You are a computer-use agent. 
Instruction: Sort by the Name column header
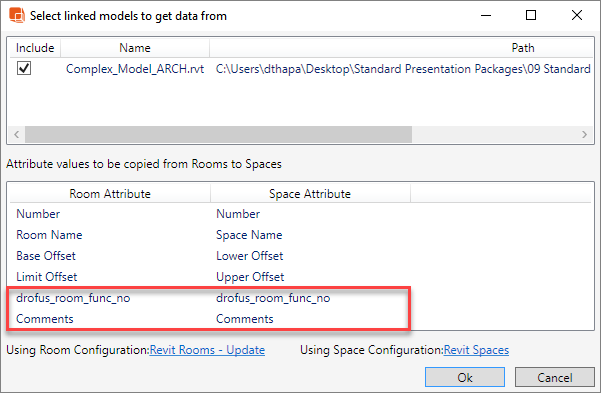tap(135, 48)
